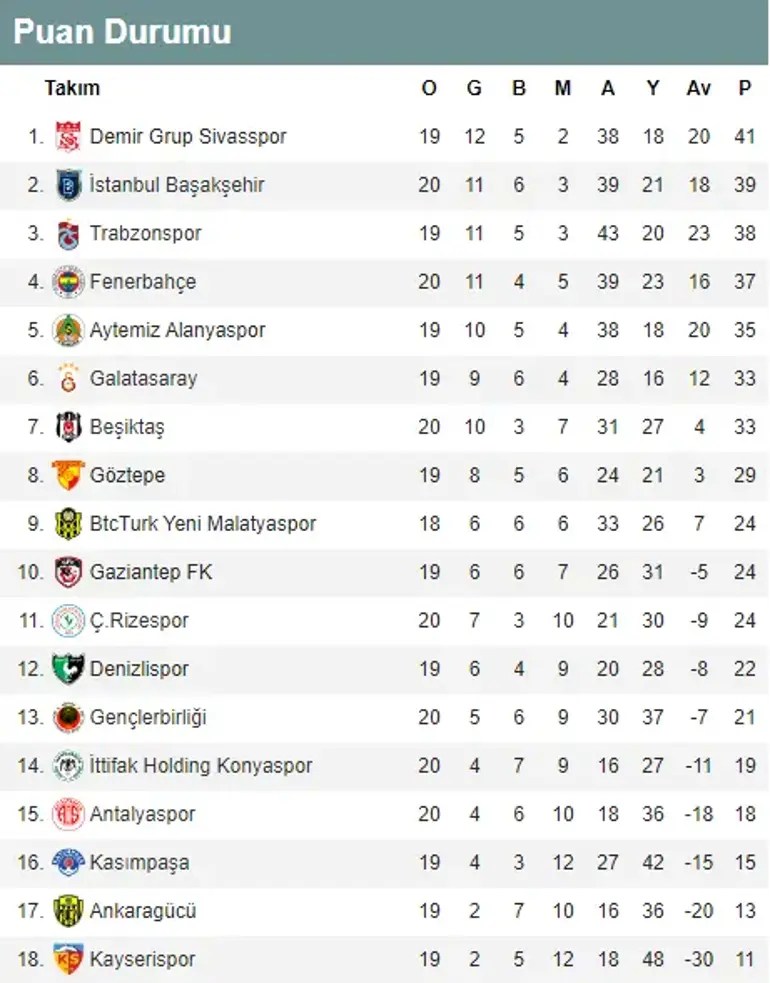Screen dimensions: 770x983
Task: Select the İttifak Holding Konyaspor name
Action: 201,765
